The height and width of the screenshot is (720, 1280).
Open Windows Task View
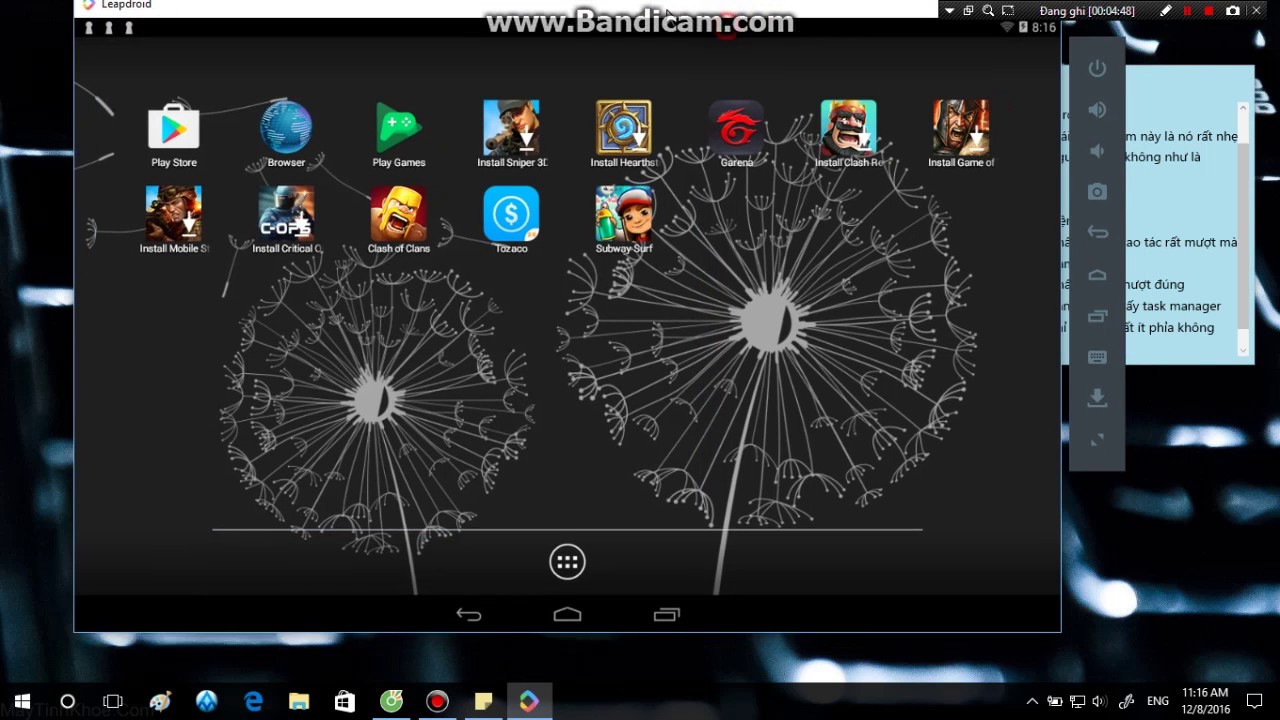click(113, 701)
